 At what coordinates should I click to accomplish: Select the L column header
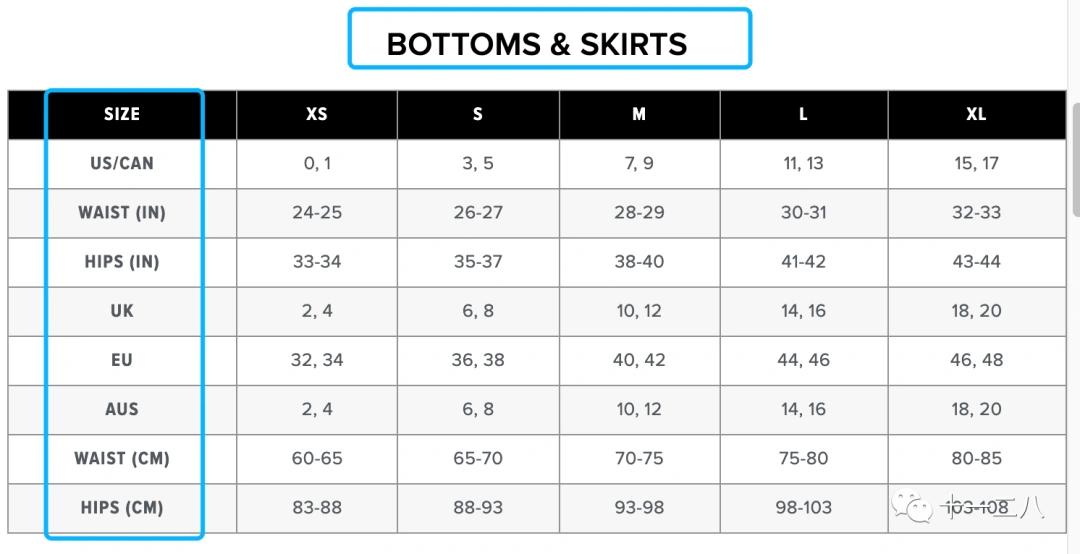coord(804,114)
